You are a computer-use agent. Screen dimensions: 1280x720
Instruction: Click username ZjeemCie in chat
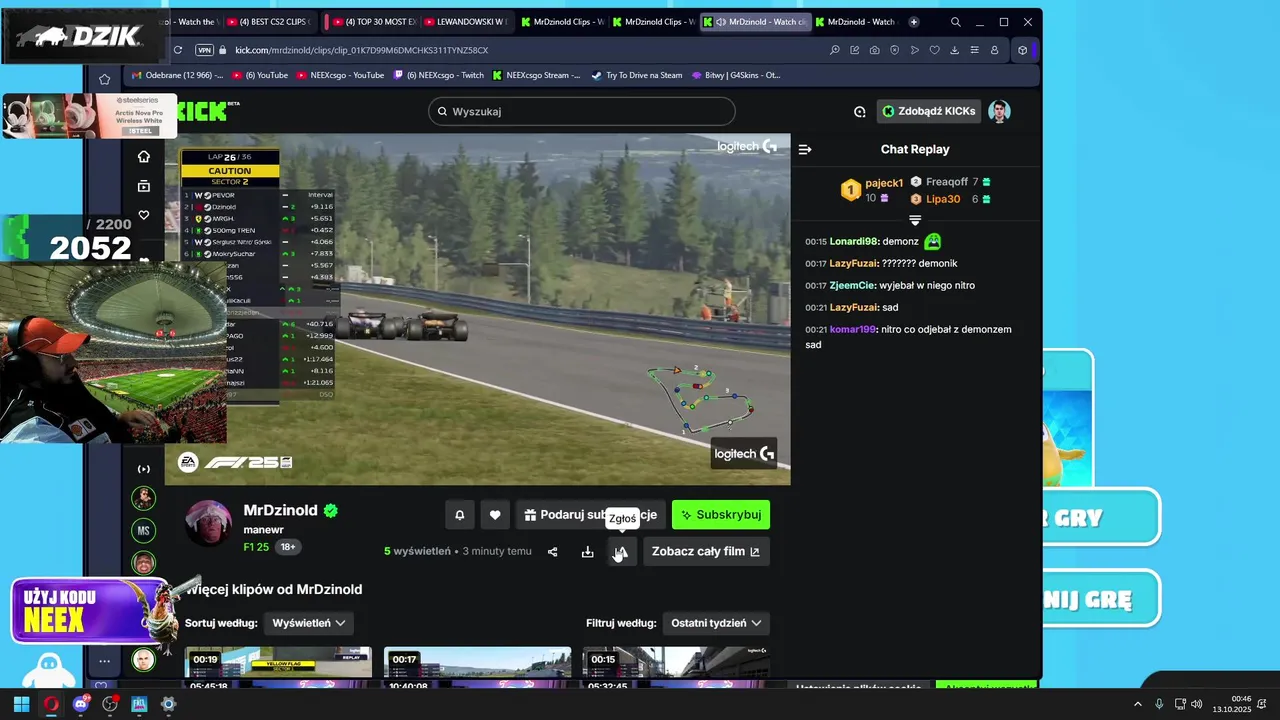[x=852, y=285]
